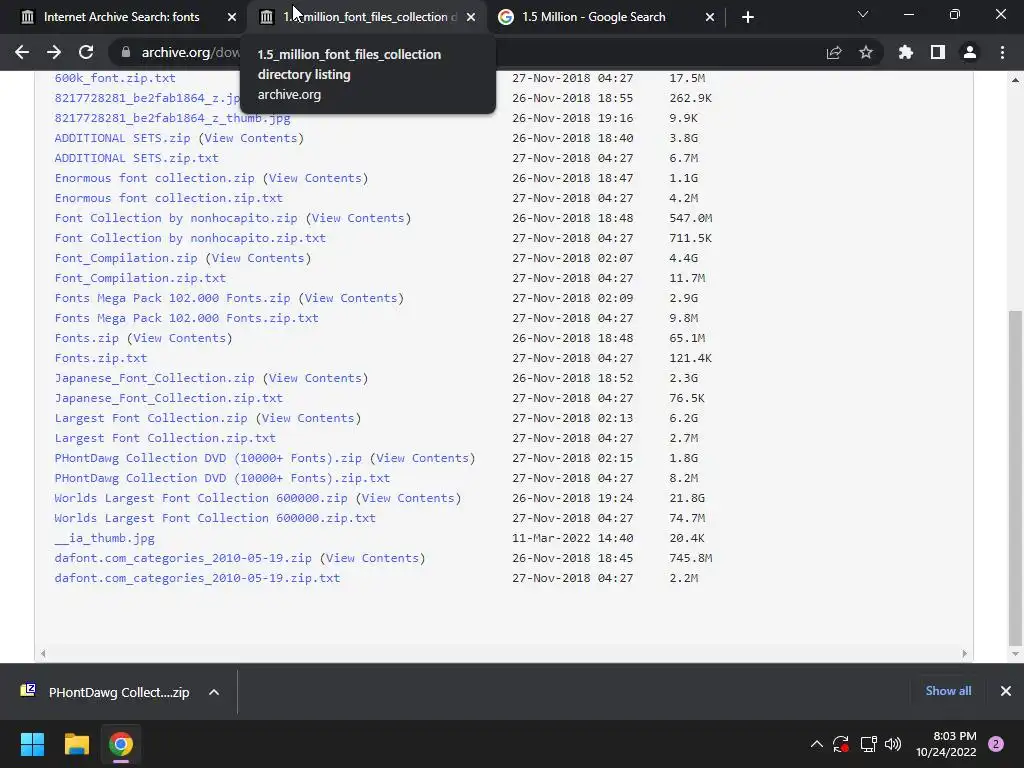Download Fonts.zip

pyautogui.click(x=86, y=338)
